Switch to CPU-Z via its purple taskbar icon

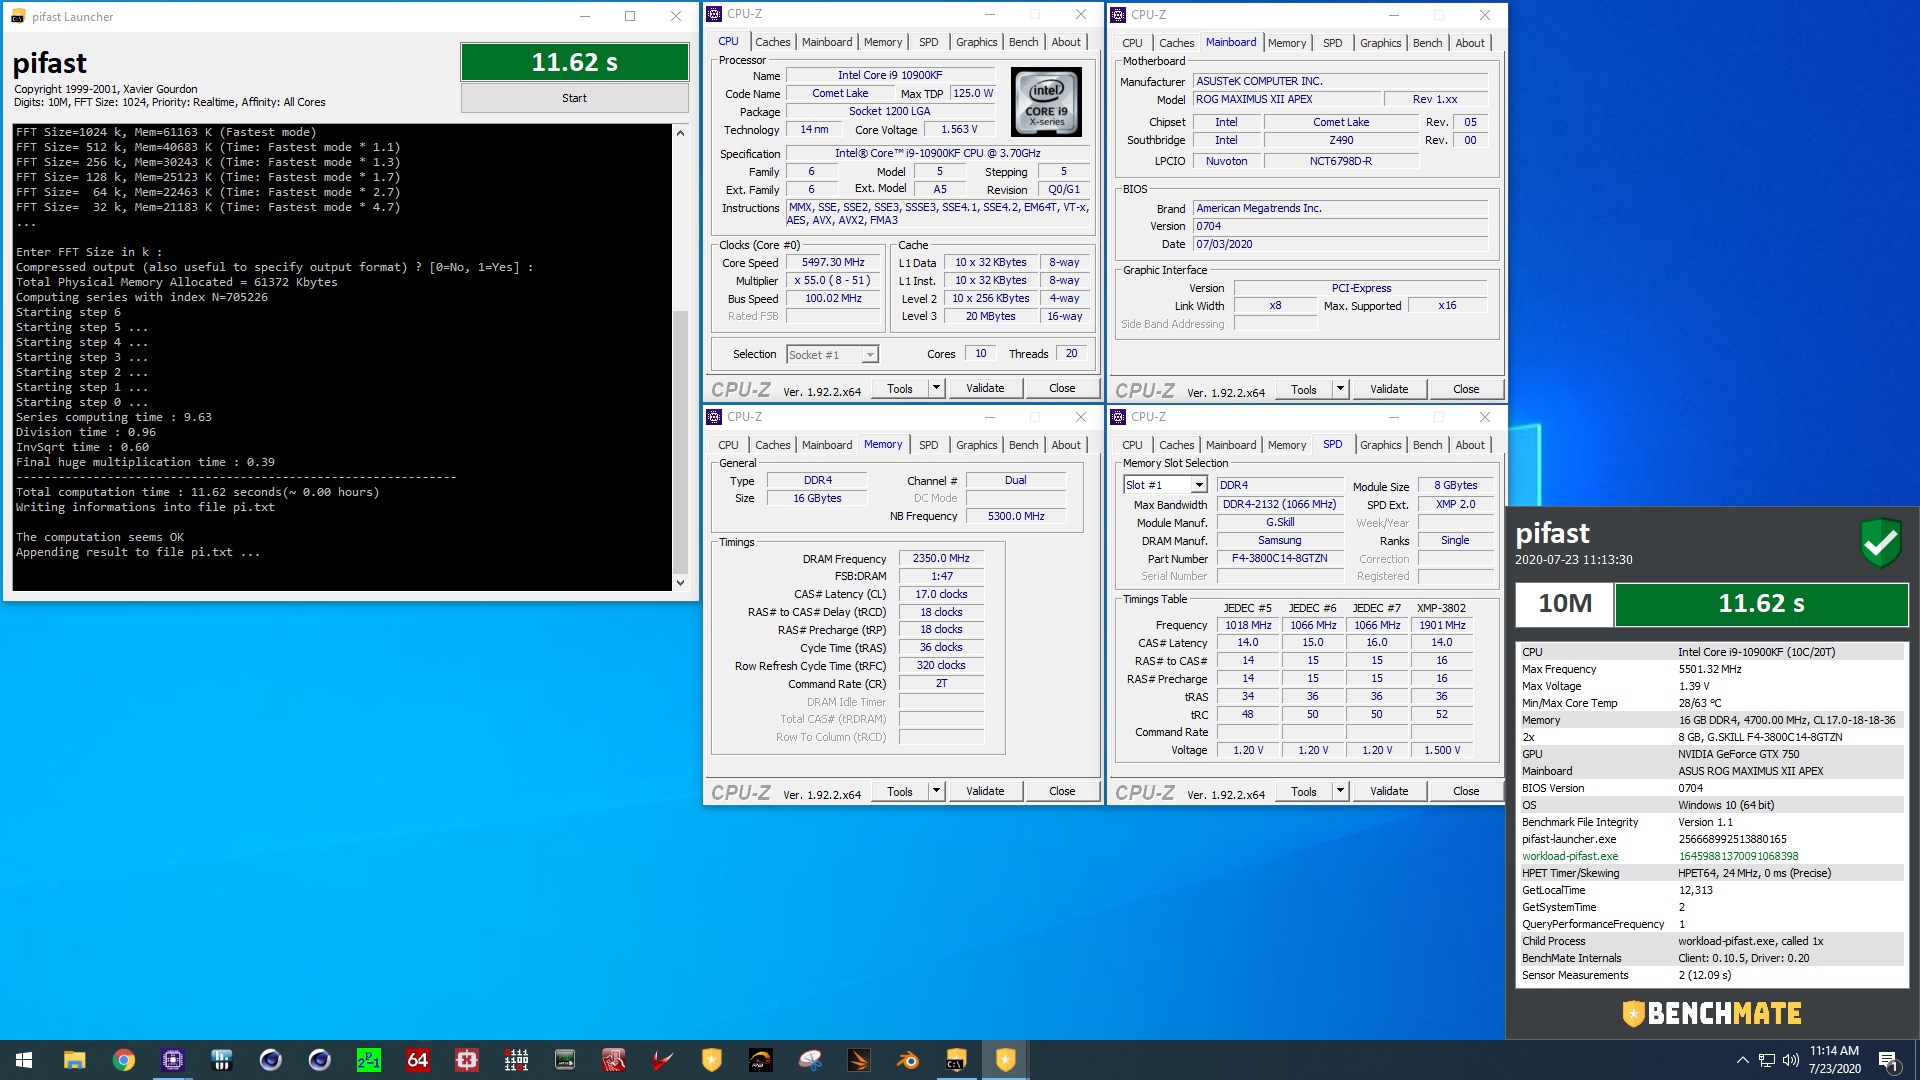coord(172,1060)
